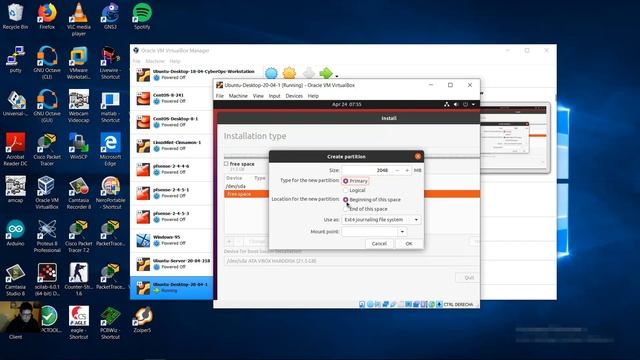Open the Firefox desktop icon
Image resolution: width=640 pixels, height=360 pixels.
click(x=47, y=16)
